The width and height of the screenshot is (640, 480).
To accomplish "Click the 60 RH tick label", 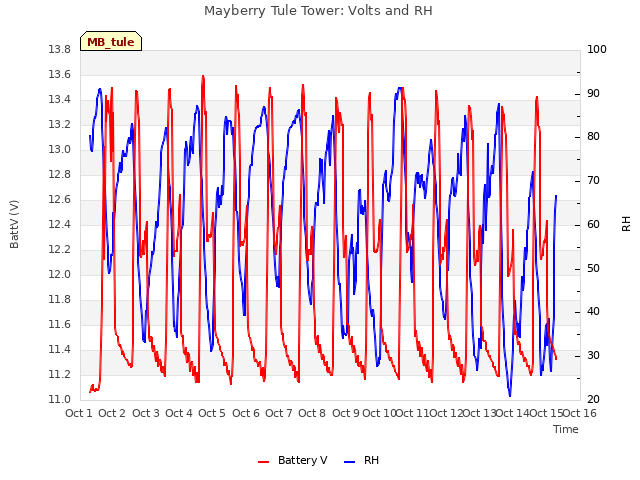I will [593, 224].
